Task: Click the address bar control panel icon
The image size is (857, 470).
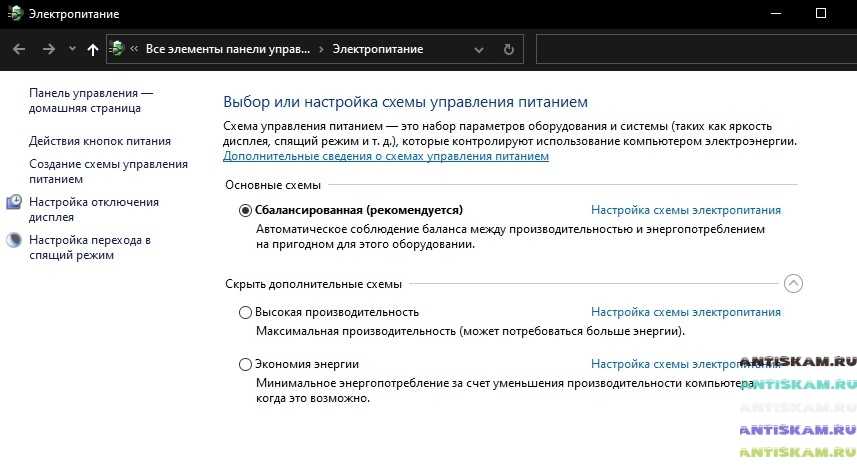Action: point(118,49)
